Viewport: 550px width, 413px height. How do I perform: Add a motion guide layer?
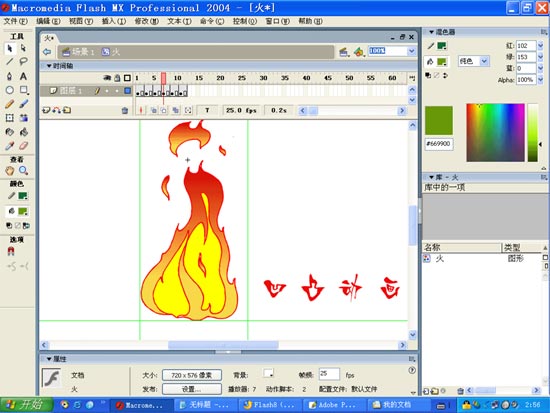(56, 110)
